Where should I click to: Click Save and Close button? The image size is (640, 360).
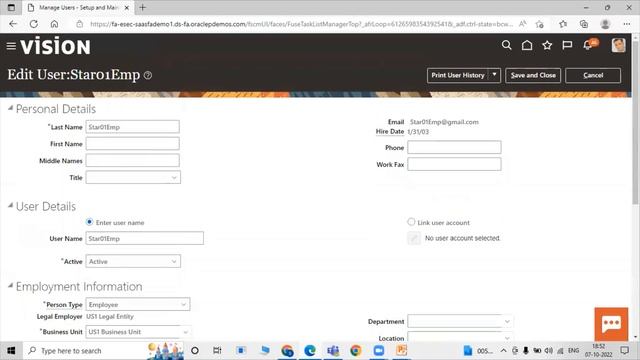pyautogui.click(x=533, y=75)
